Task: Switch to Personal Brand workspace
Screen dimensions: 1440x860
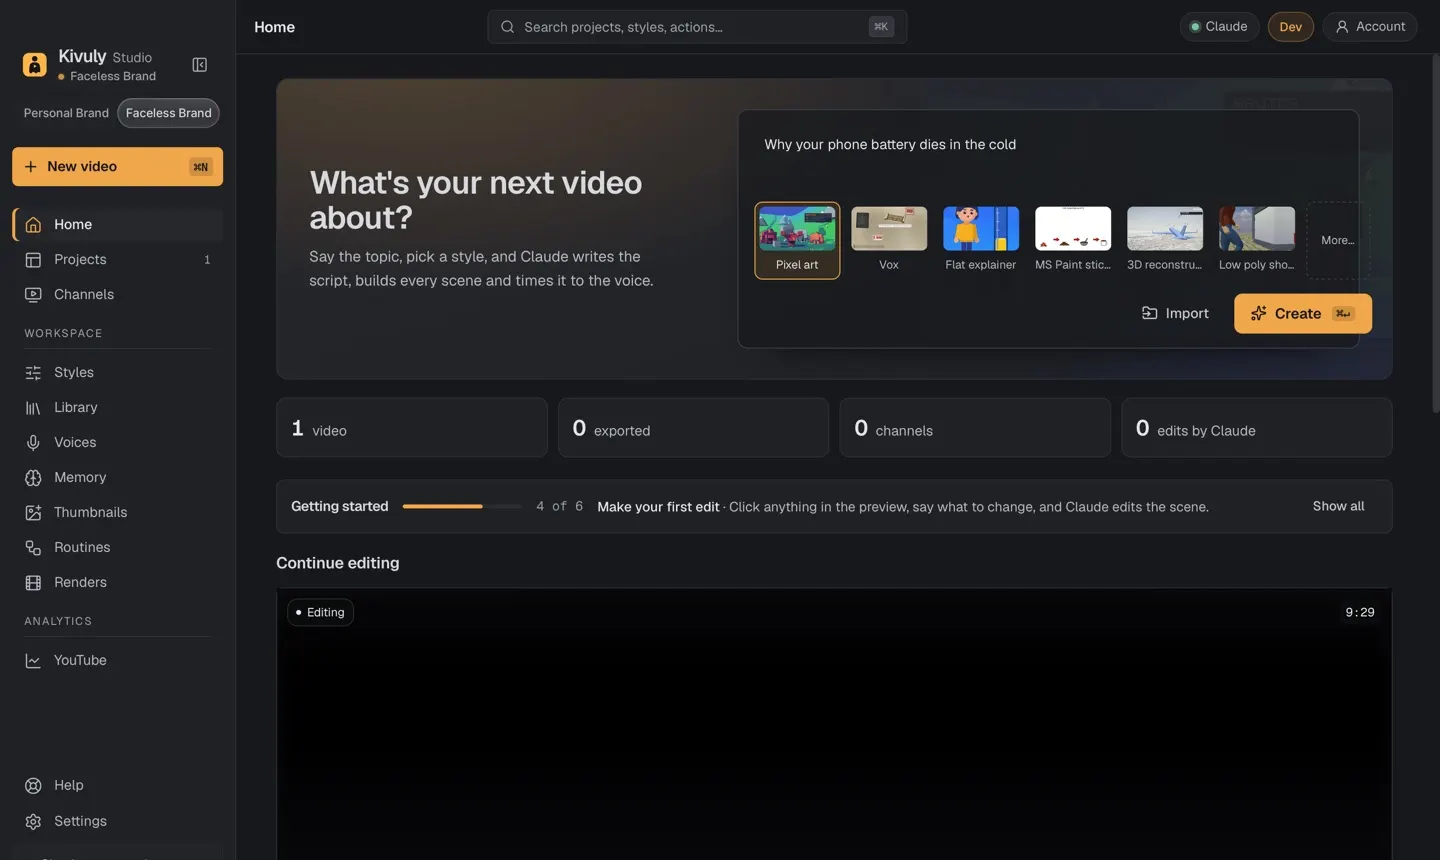Action: pos(66,113)
